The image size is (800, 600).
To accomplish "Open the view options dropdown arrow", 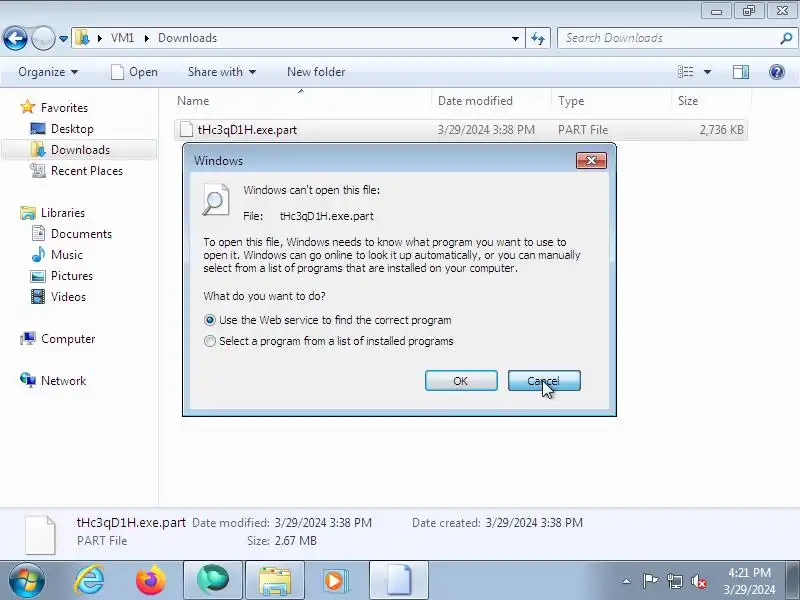I will (708, 72).
